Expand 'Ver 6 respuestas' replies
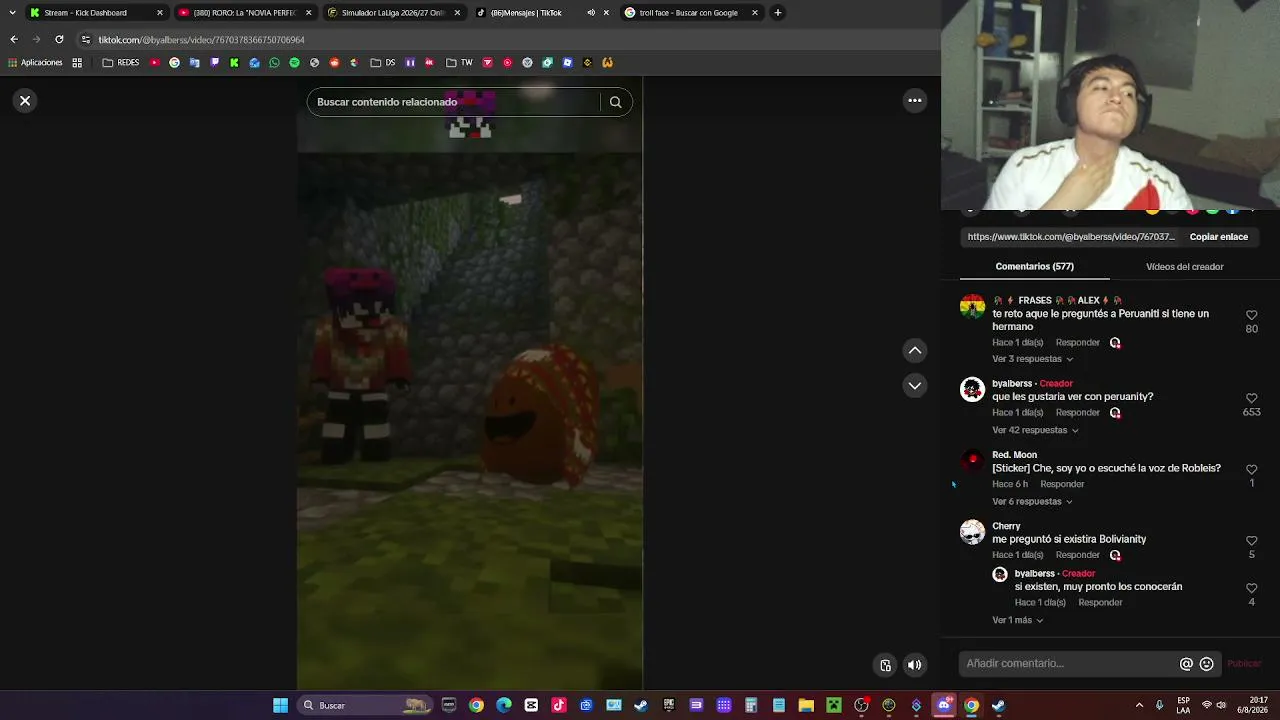The image size is (1280, 720). point(1032,501)
